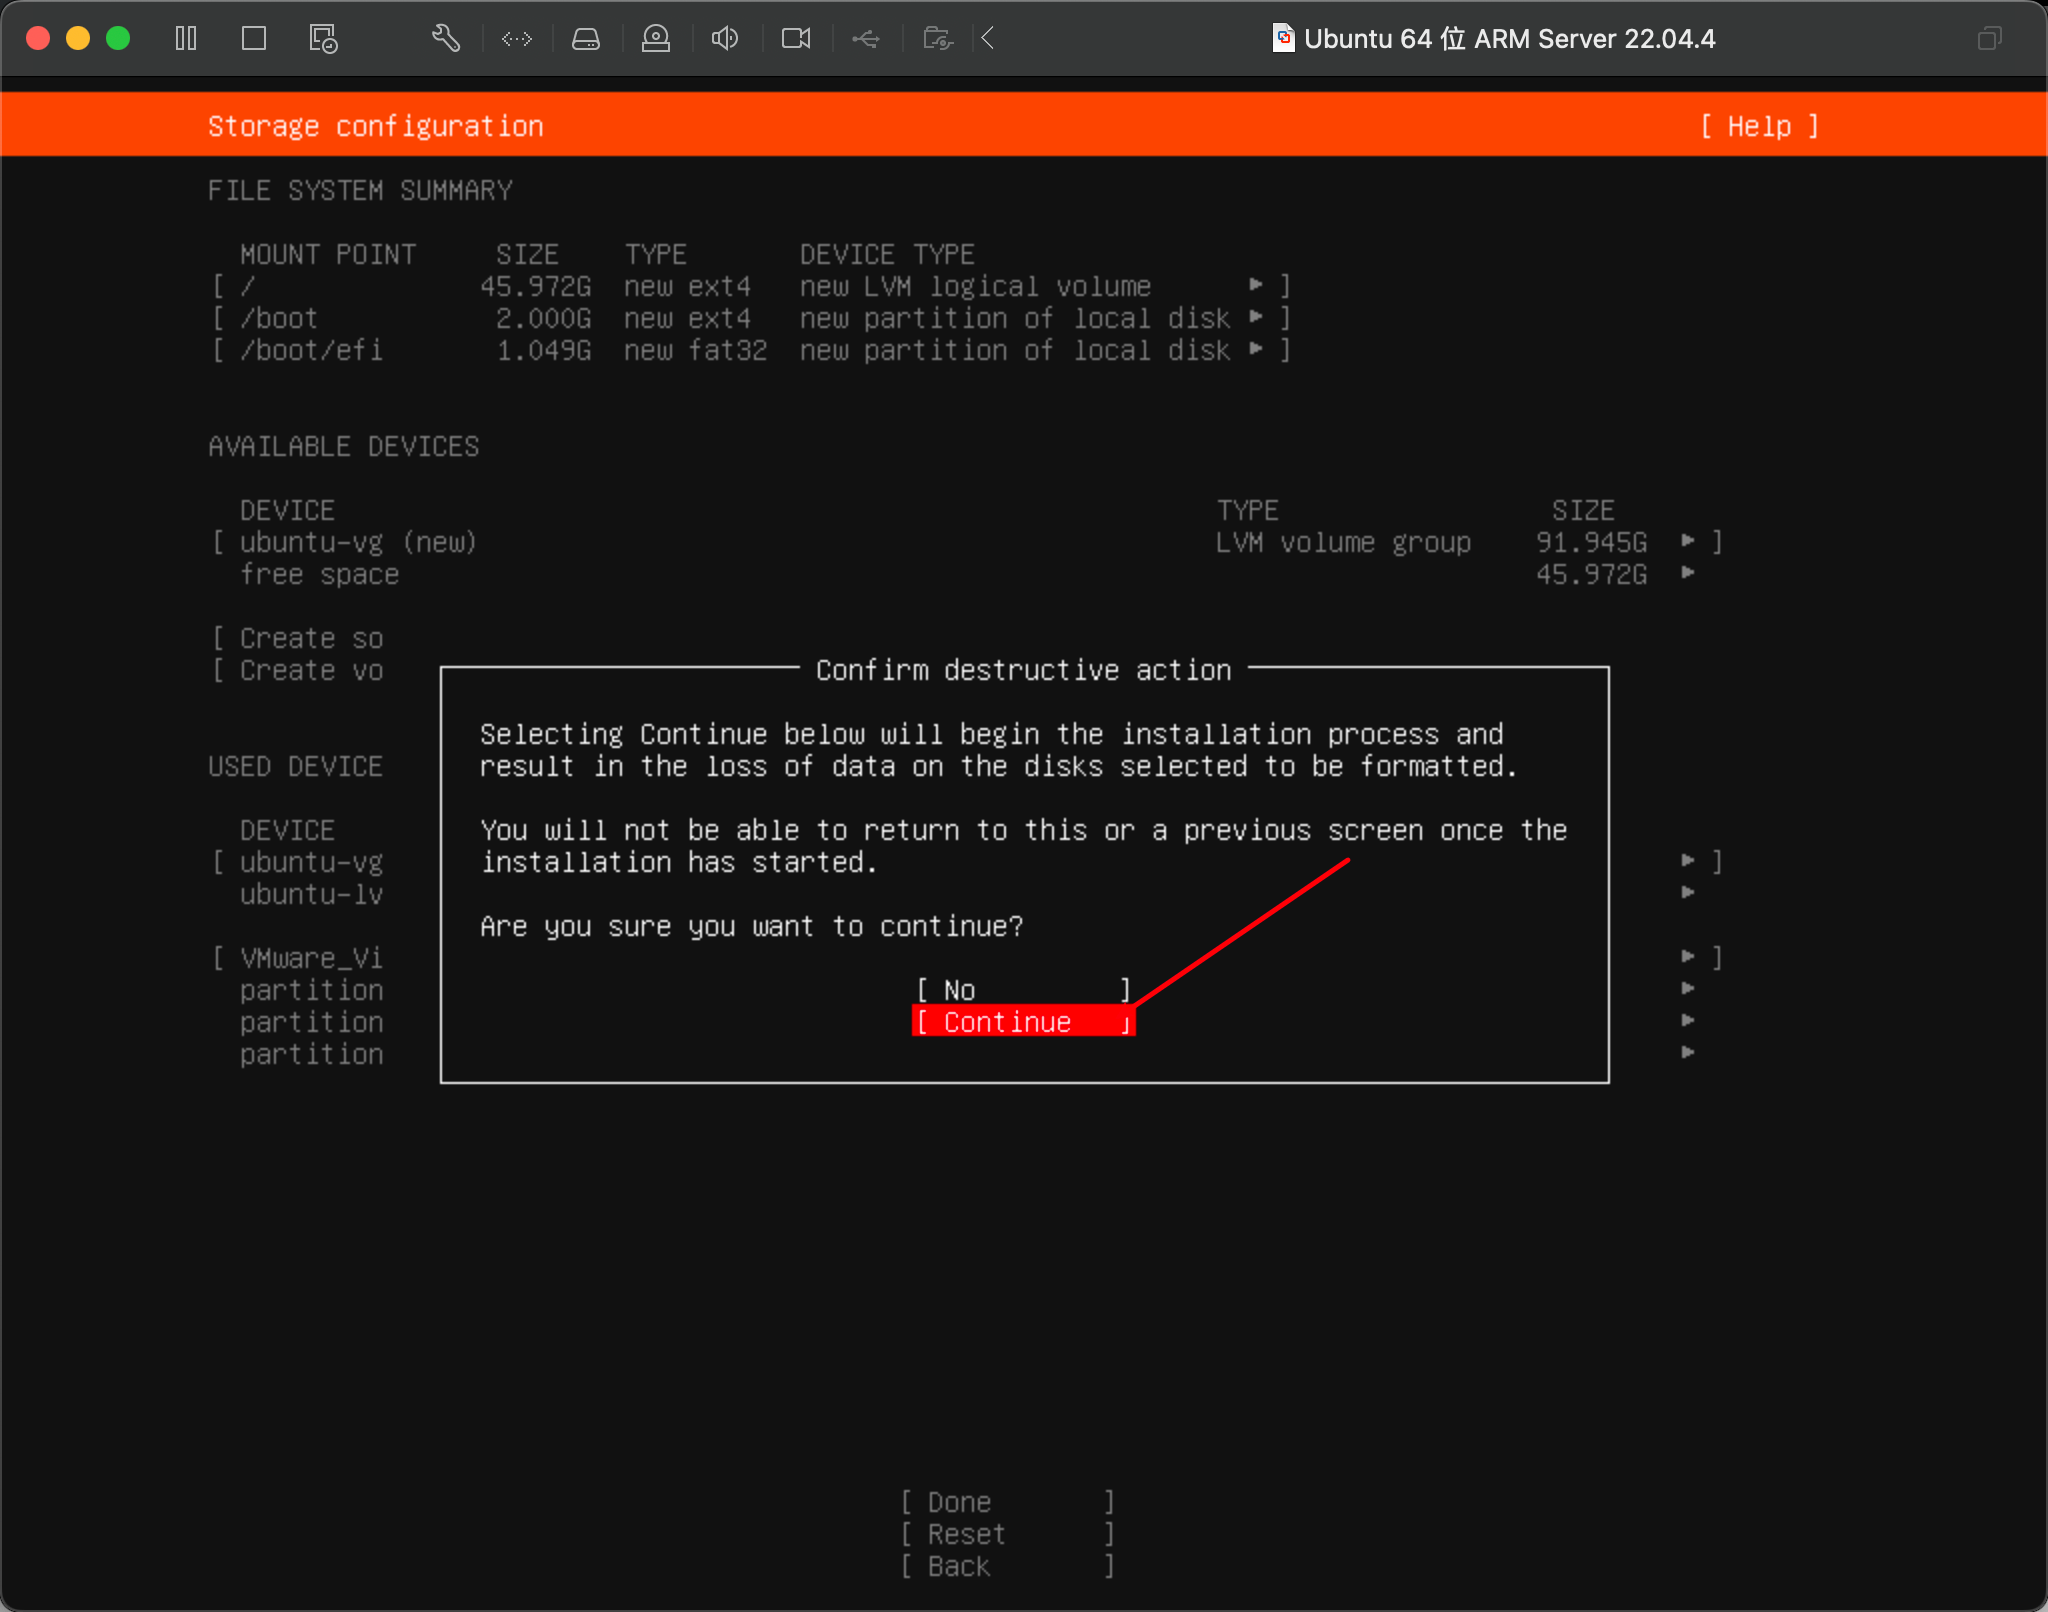Choose the Reset button
The image size is (2048, 1612).
click(x=1007, y=1534)
